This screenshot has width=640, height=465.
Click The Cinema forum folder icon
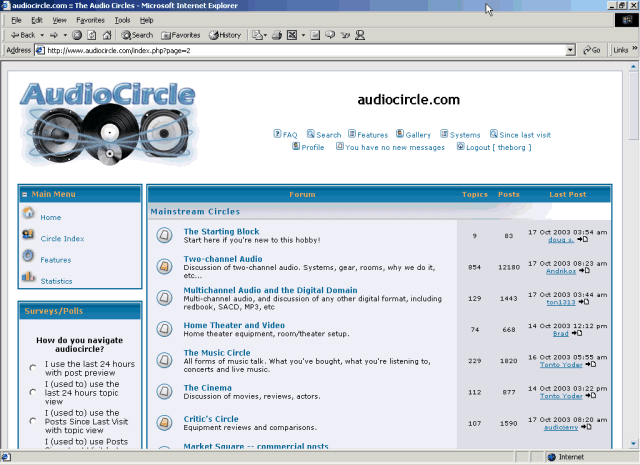click(x=164, y=391)
